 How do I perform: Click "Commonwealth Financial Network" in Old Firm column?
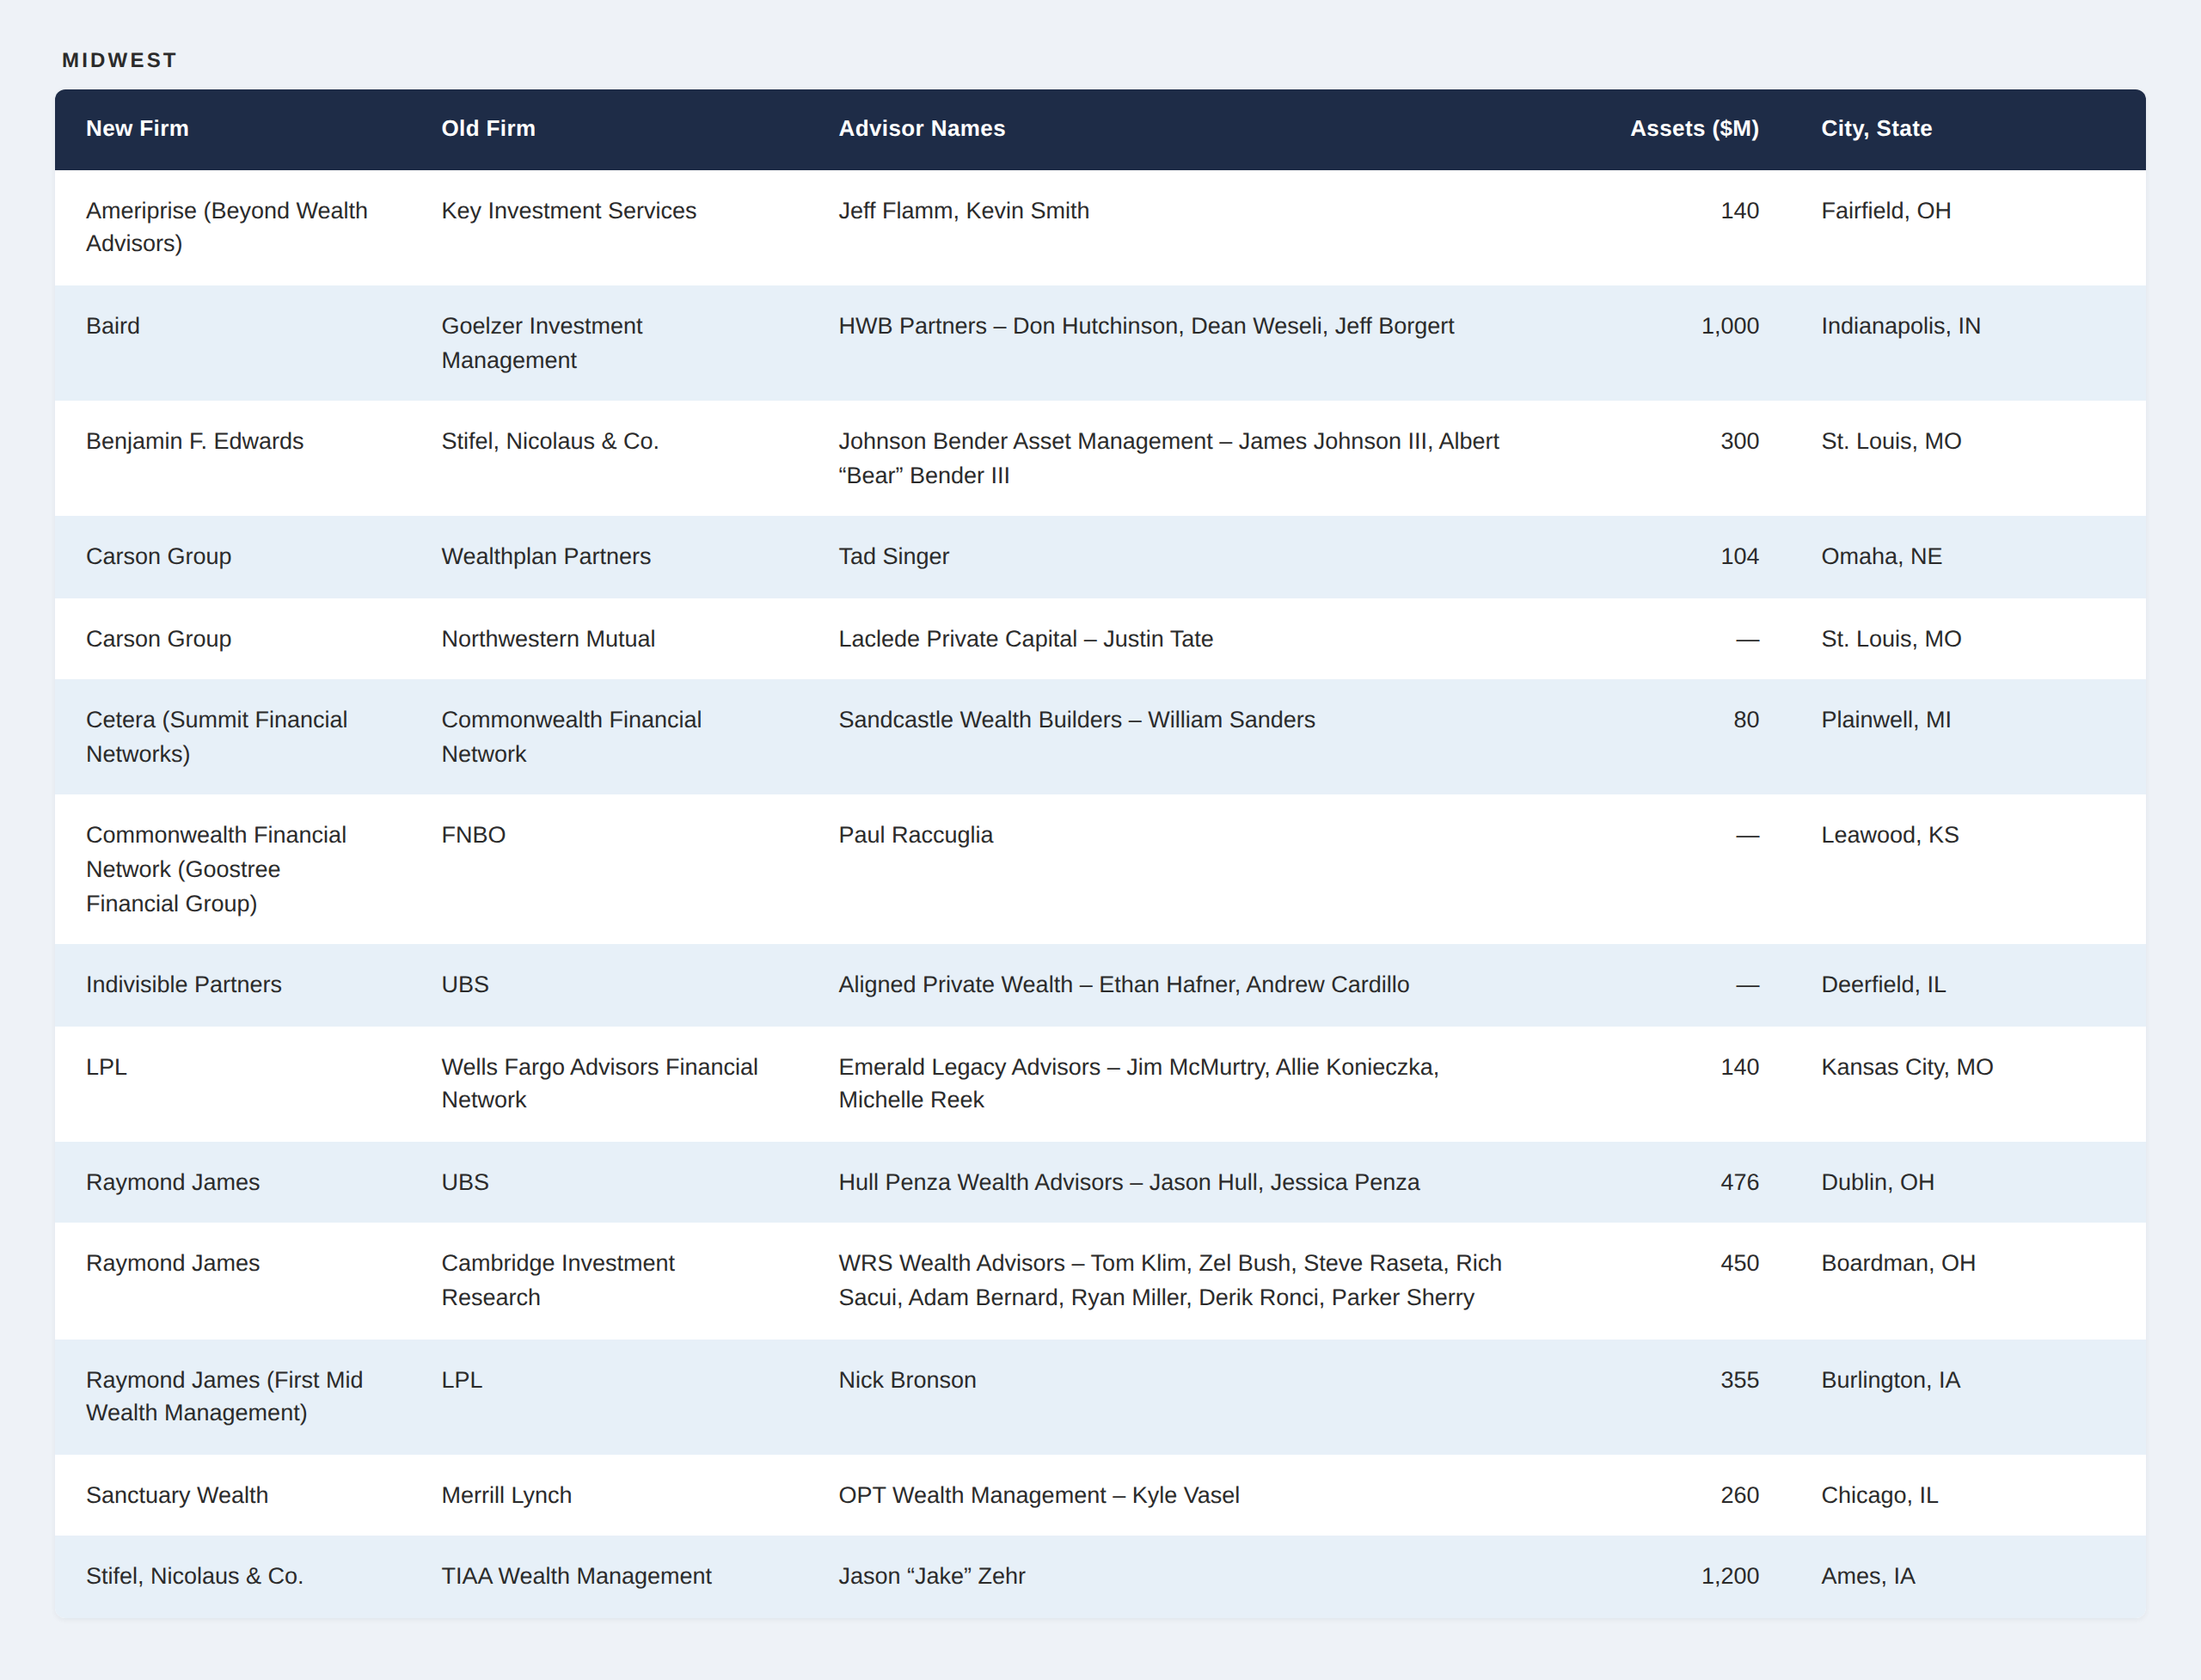572,737
